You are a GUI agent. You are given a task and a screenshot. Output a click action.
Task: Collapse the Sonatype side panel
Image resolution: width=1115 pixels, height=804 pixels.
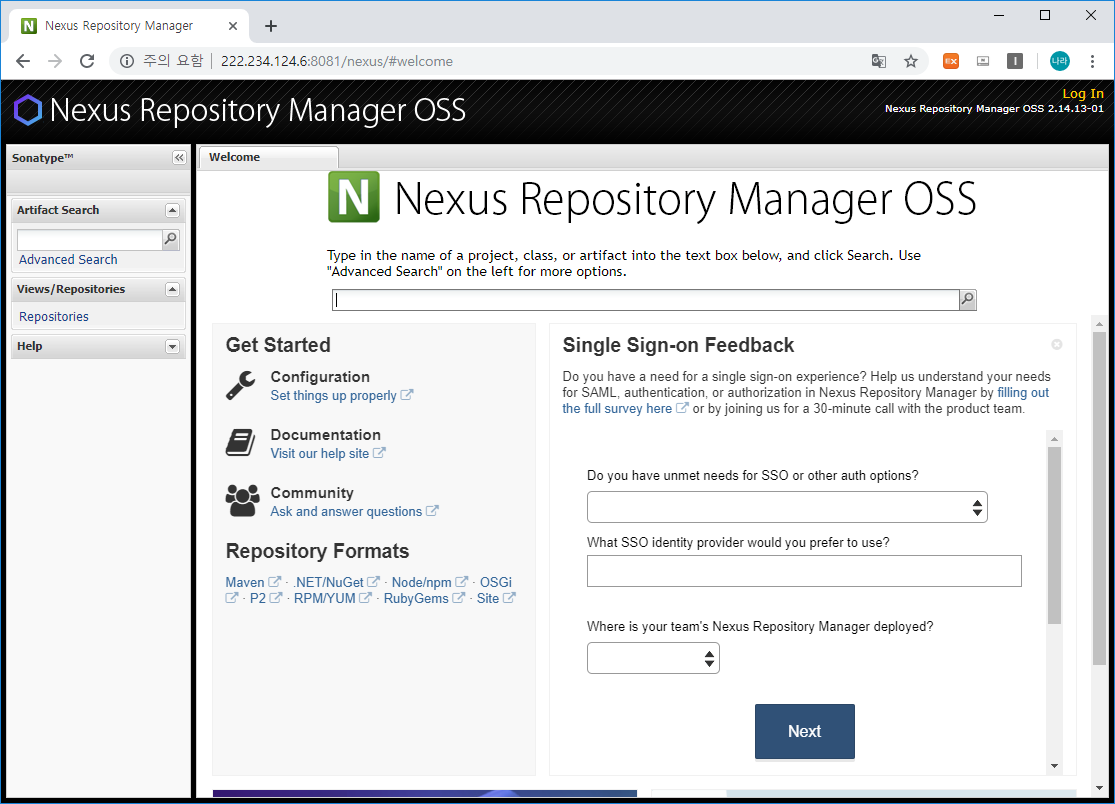(x=179, y=158)
